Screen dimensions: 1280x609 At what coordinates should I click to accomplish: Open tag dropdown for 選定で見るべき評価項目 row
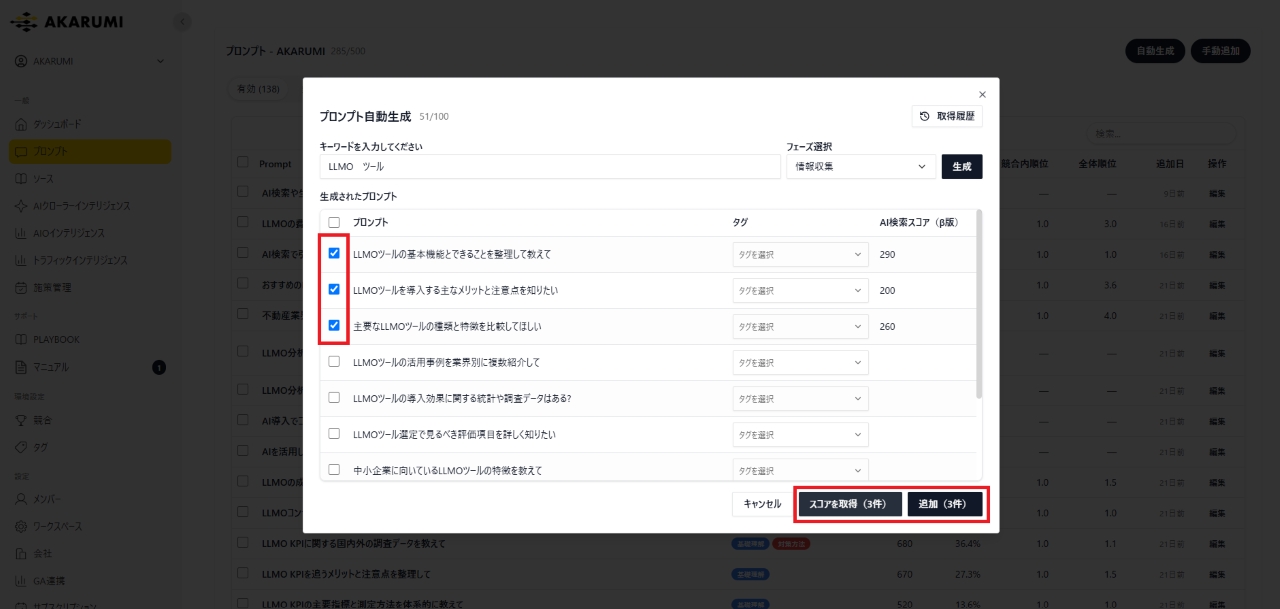click(x=800, y=434)
